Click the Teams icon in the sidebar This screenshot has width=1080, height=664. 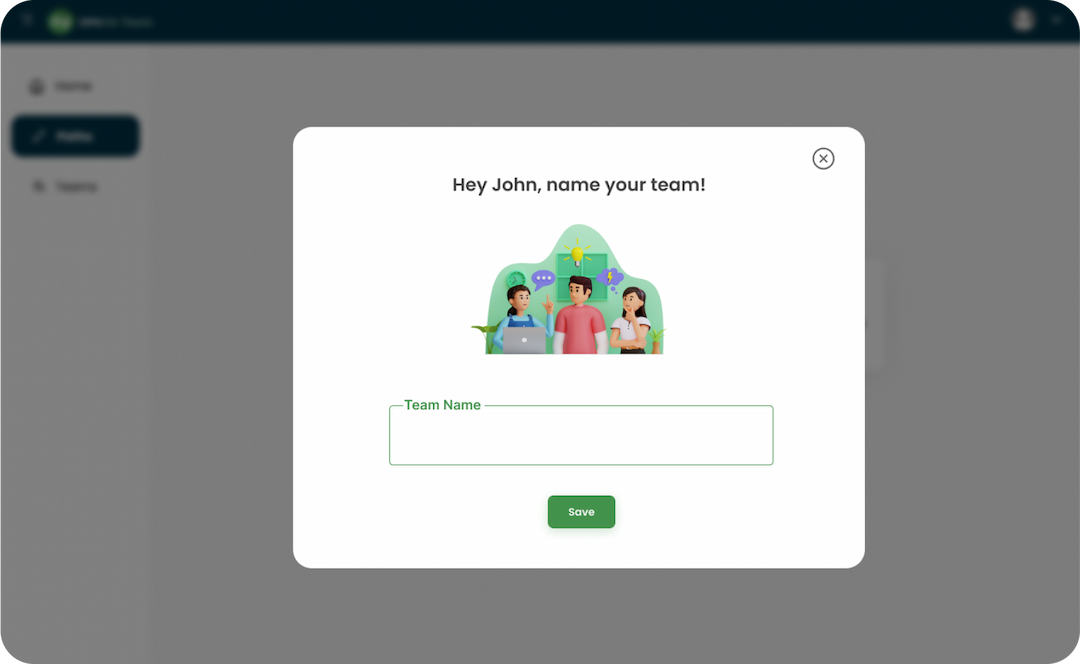coord(38,186)
